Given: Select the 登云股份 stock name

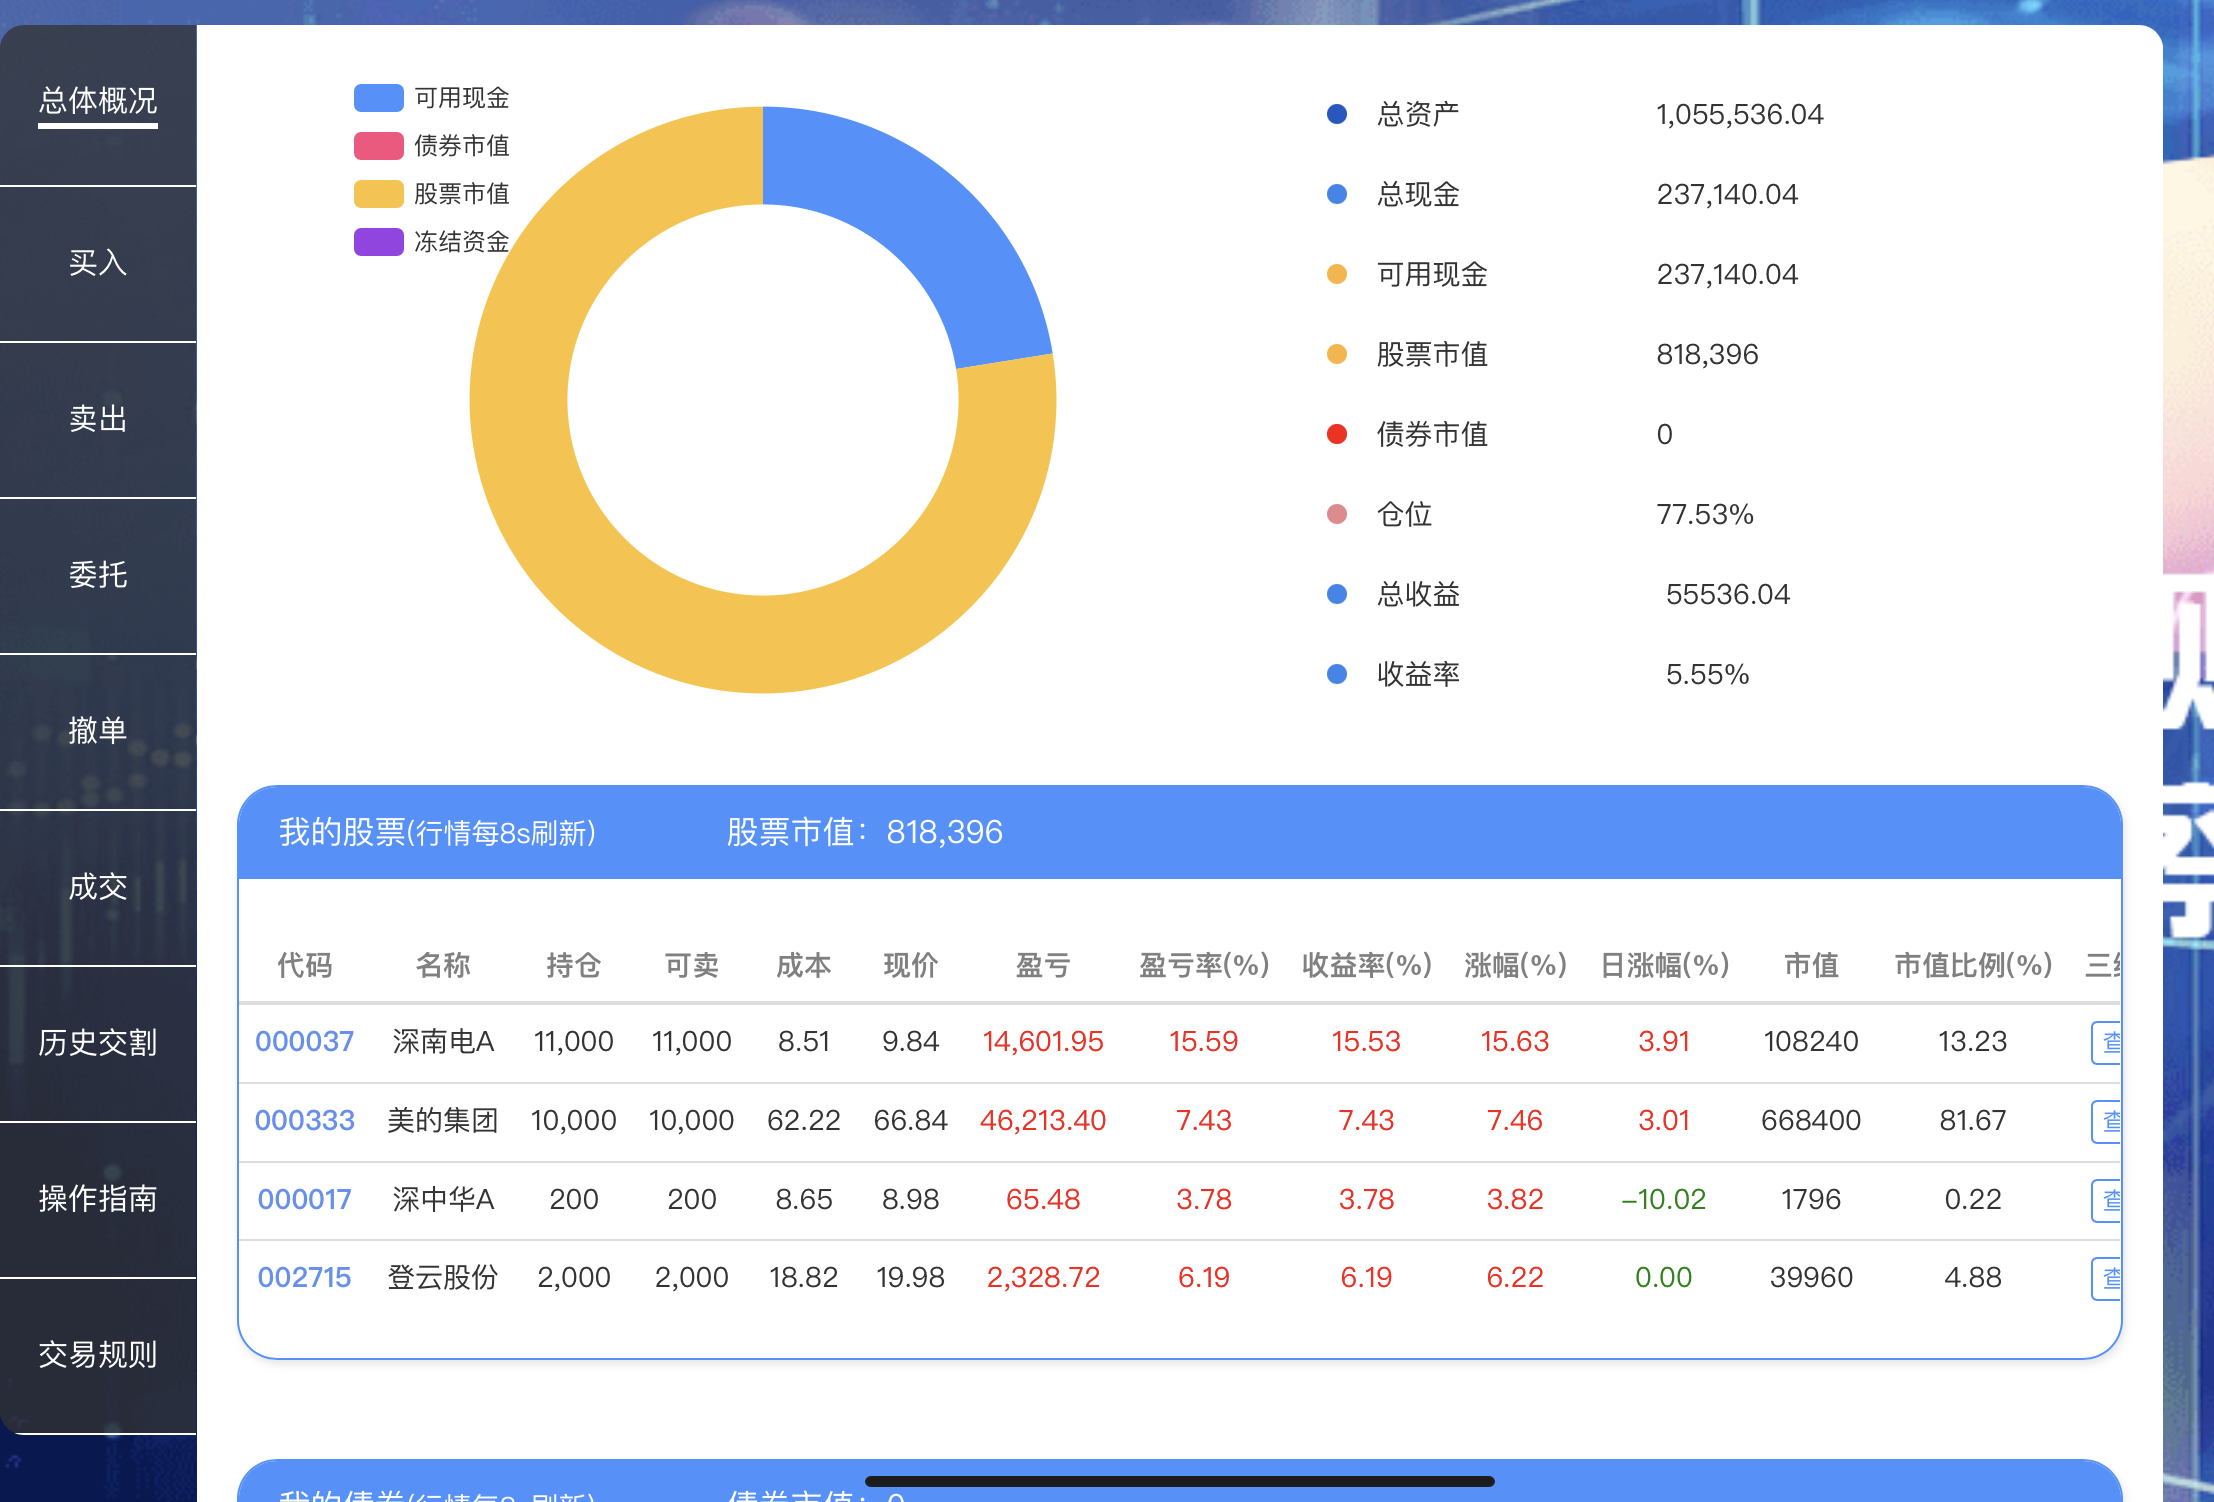Looking at the screenshot, I should click(x=443, y=1278).
